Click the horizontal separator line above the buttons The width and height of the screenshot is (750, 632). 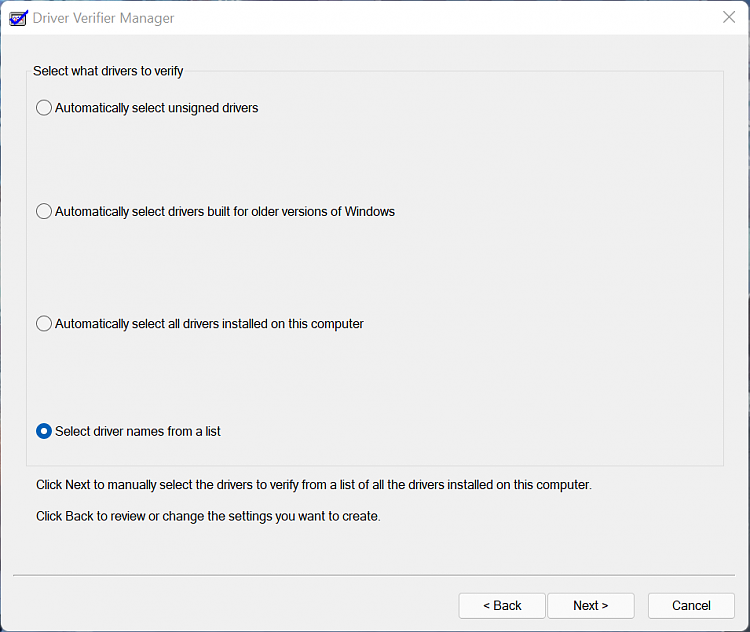coord(375,575)
